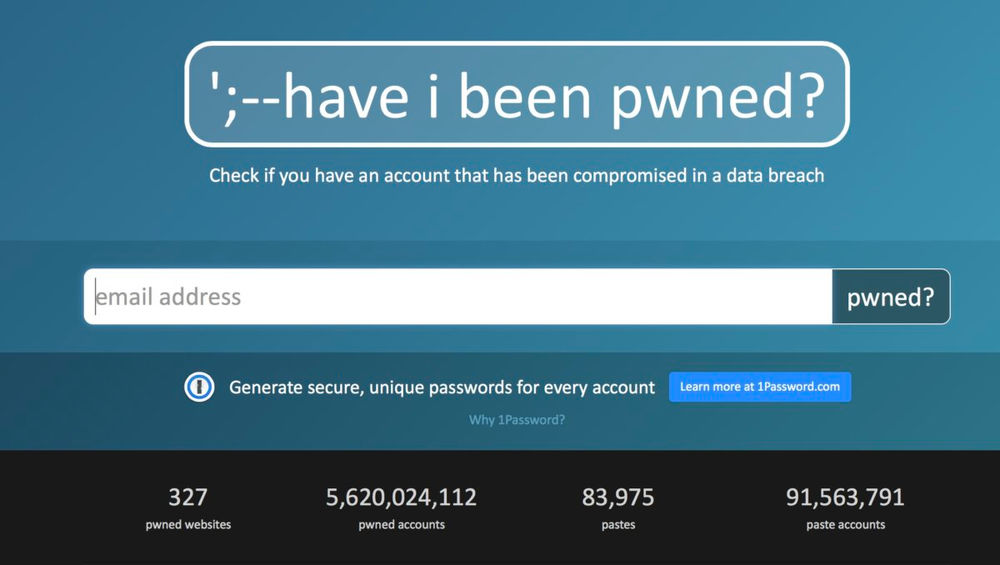Select the 327 pwned websites count
Image resolution: width=1000 pixels, height=565 pixels.
pos(188,497)
